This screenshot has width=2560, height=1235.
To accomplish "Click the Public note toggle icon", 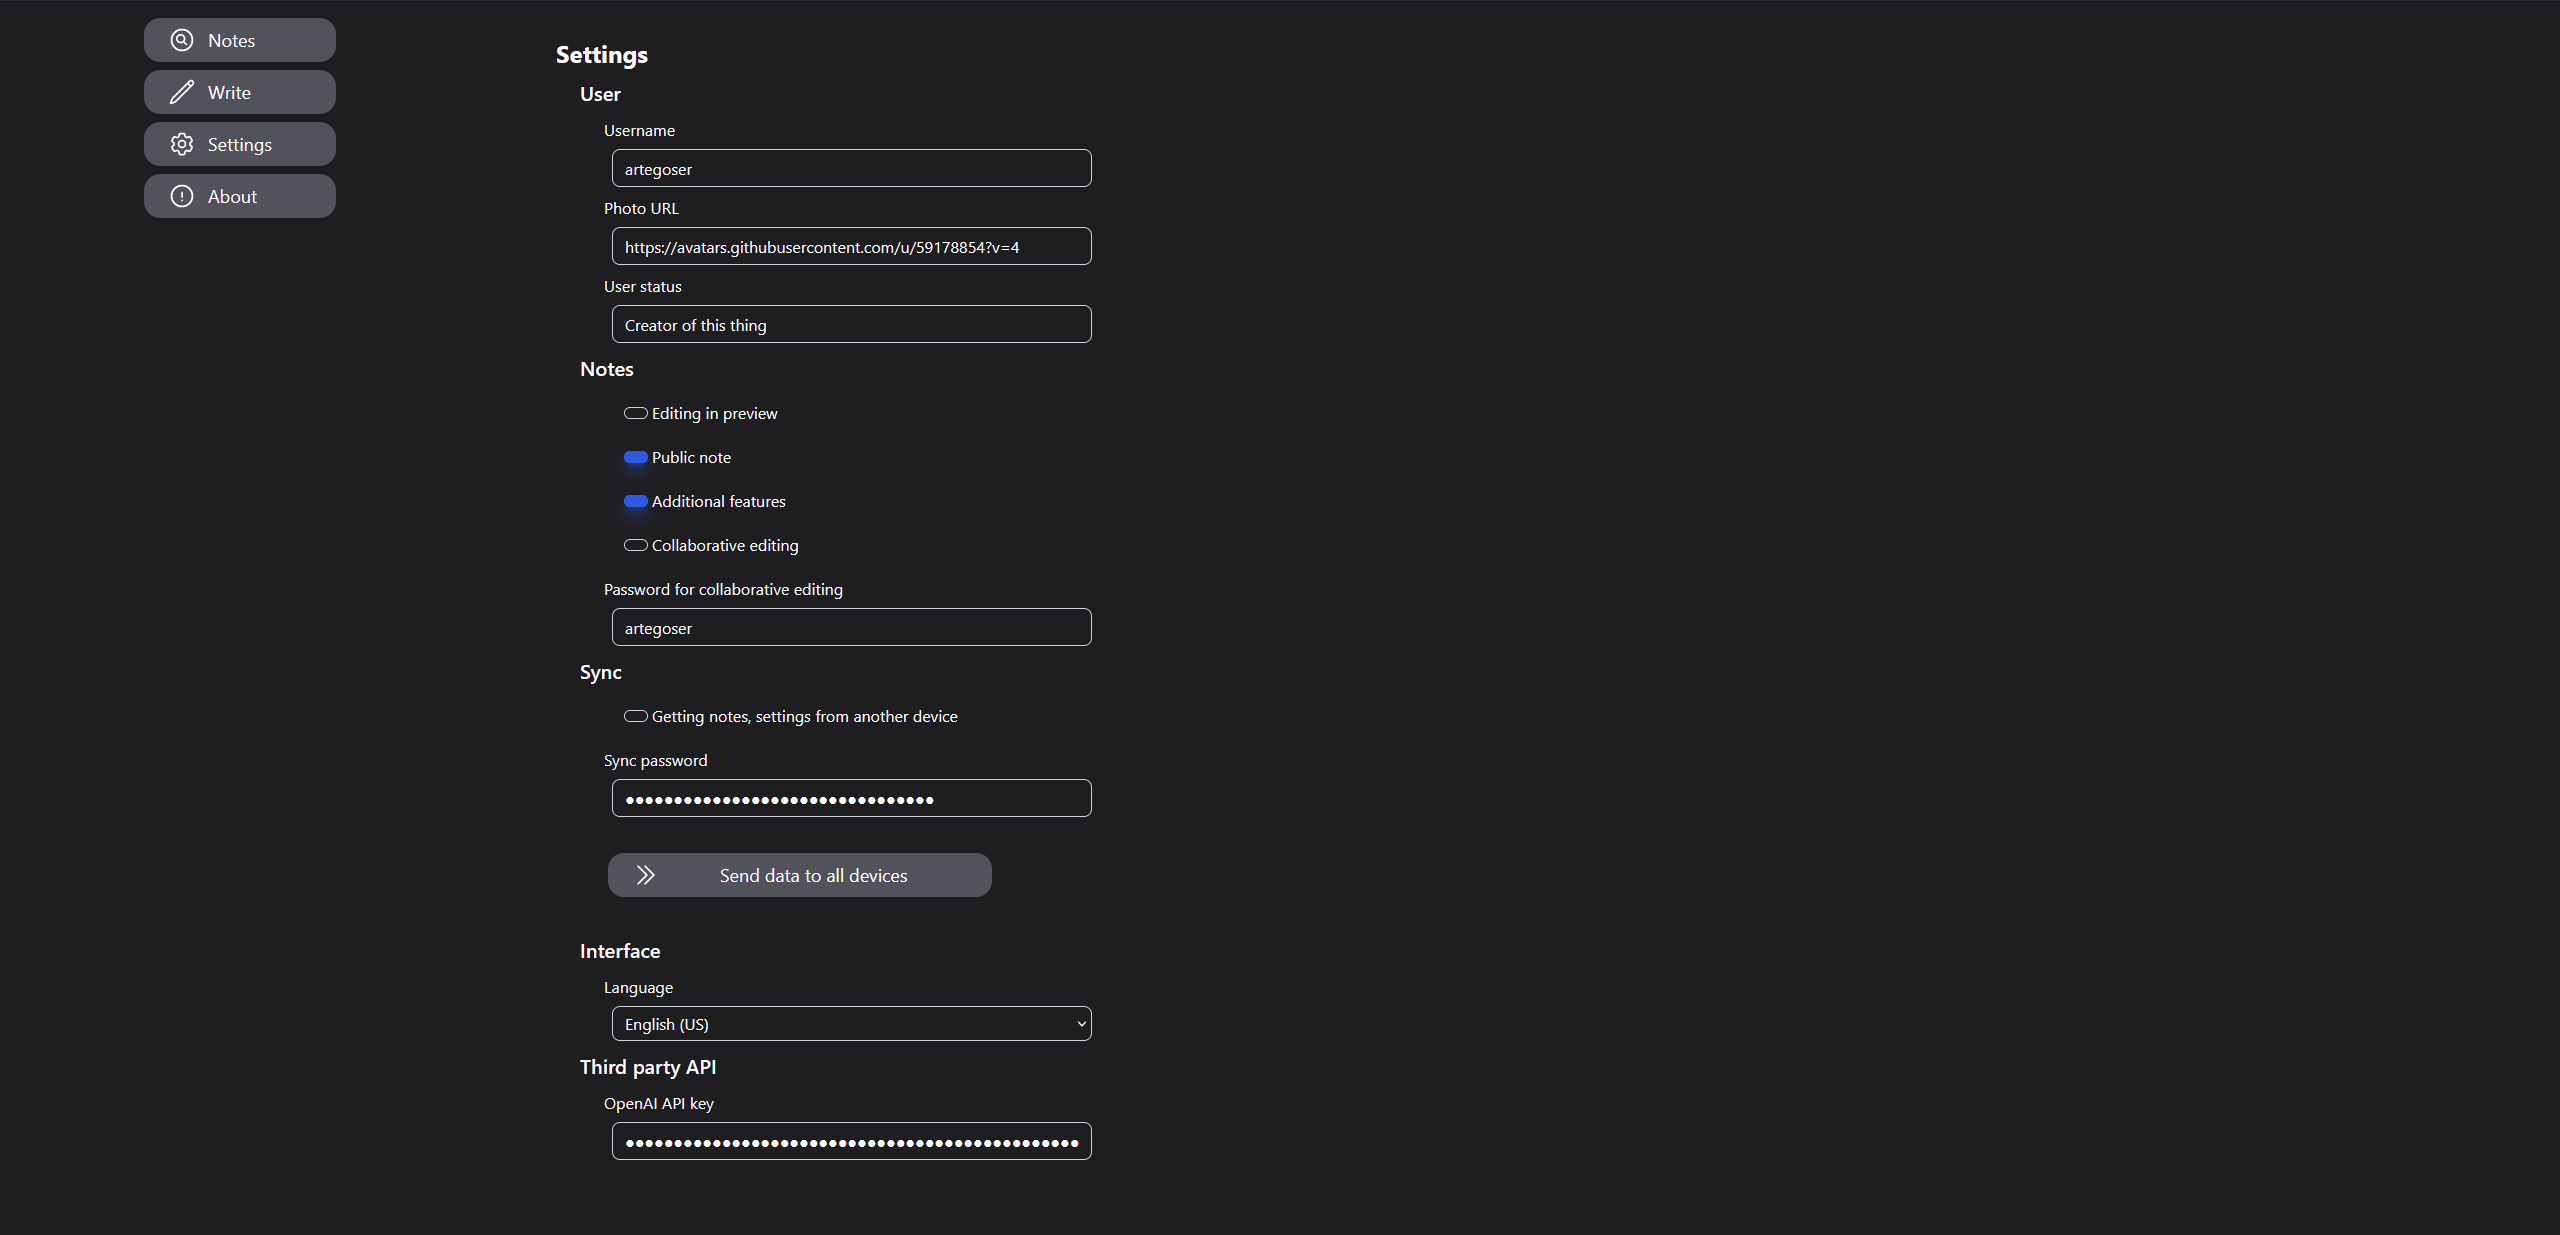I will (x=635, y=457).
